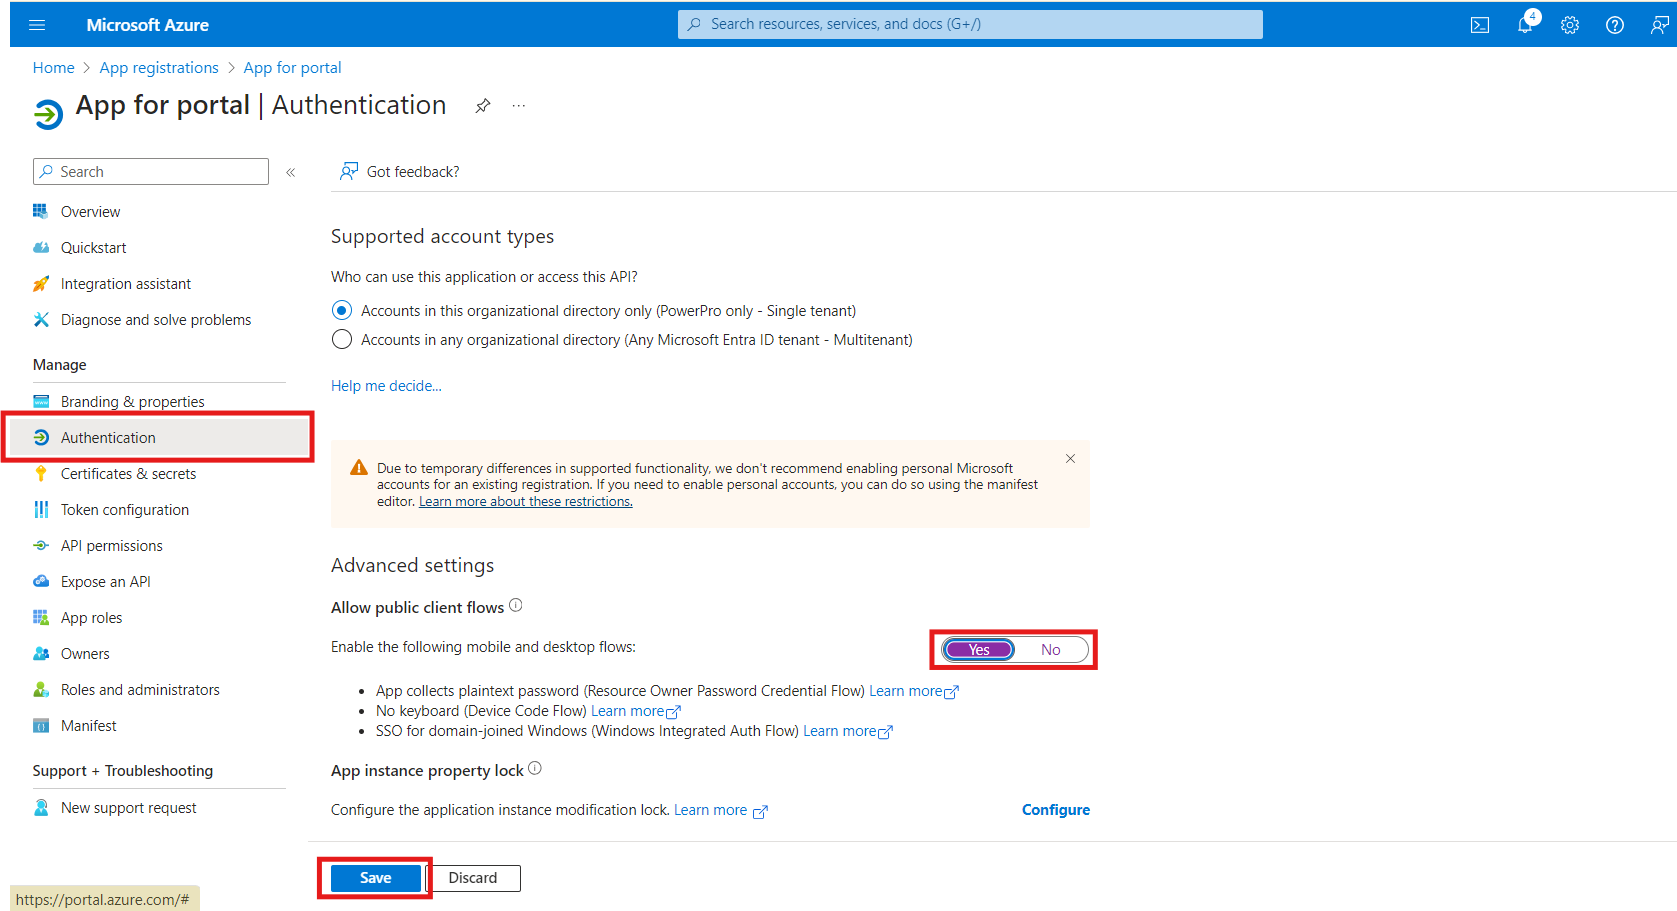1677x911 pixels.
Task: Click the help question mark icon
Action: pos(1615,25)
